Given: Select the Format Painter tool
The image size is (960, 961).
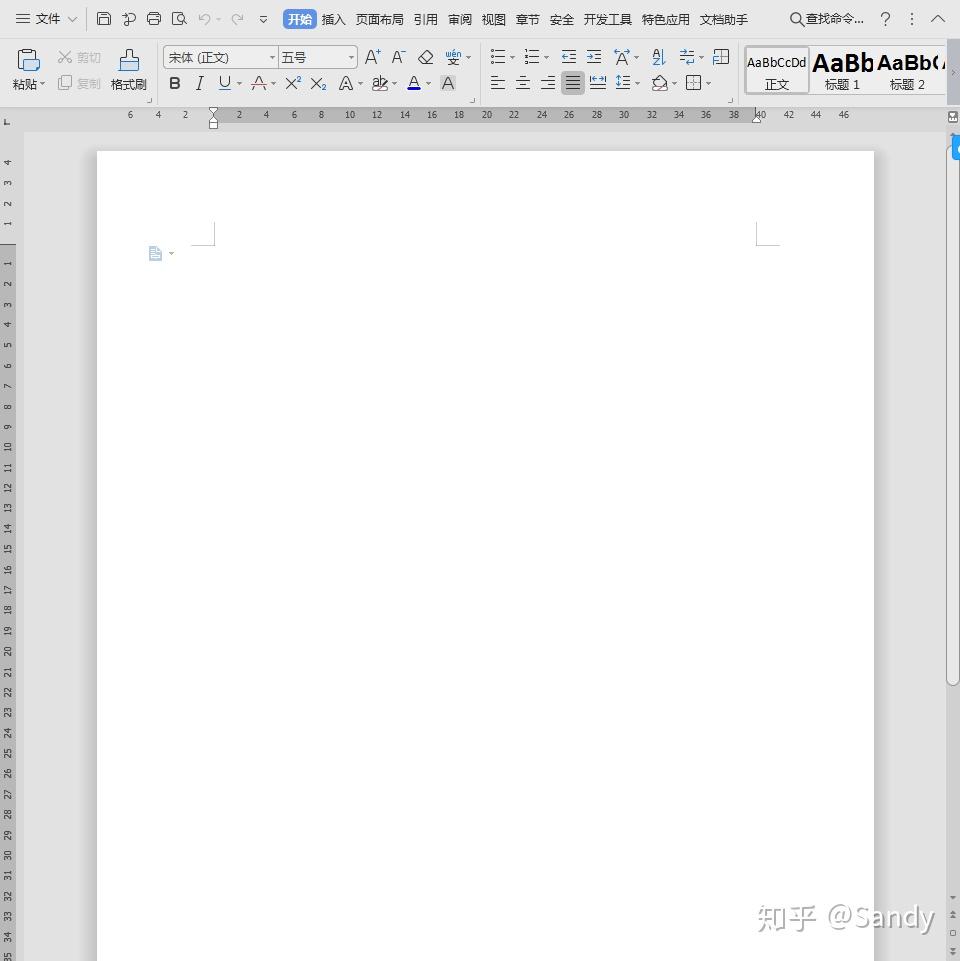Looking at the screenshot, I should 128,68.
